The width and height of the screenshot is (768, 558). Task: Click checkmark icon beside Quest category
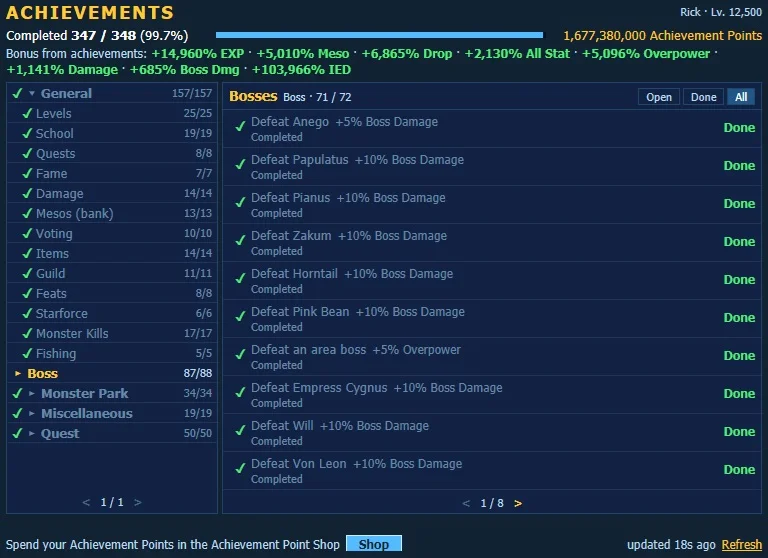[17, 433]
